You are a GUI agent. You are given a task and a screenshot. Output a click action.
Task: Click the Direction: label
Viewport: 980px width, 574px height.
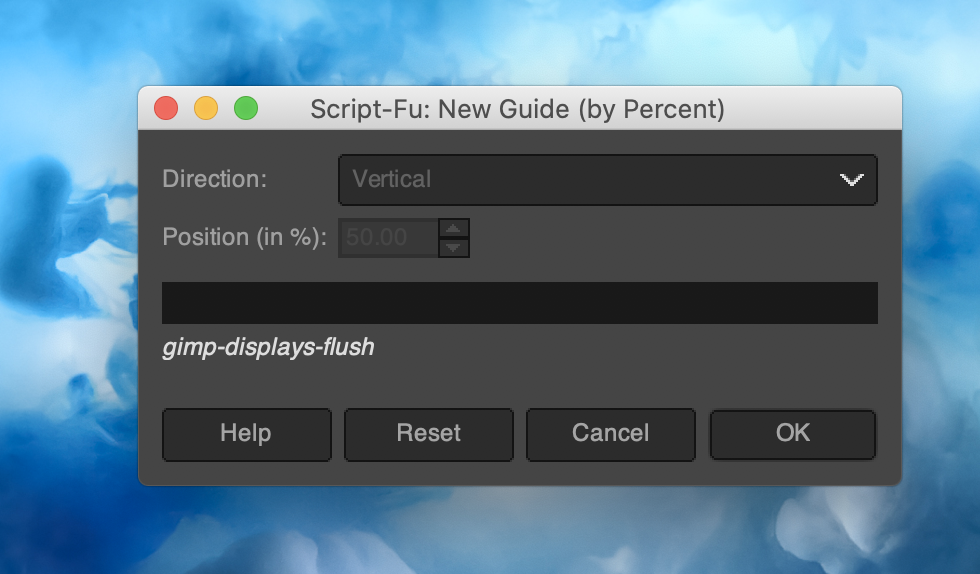point(215,180)
